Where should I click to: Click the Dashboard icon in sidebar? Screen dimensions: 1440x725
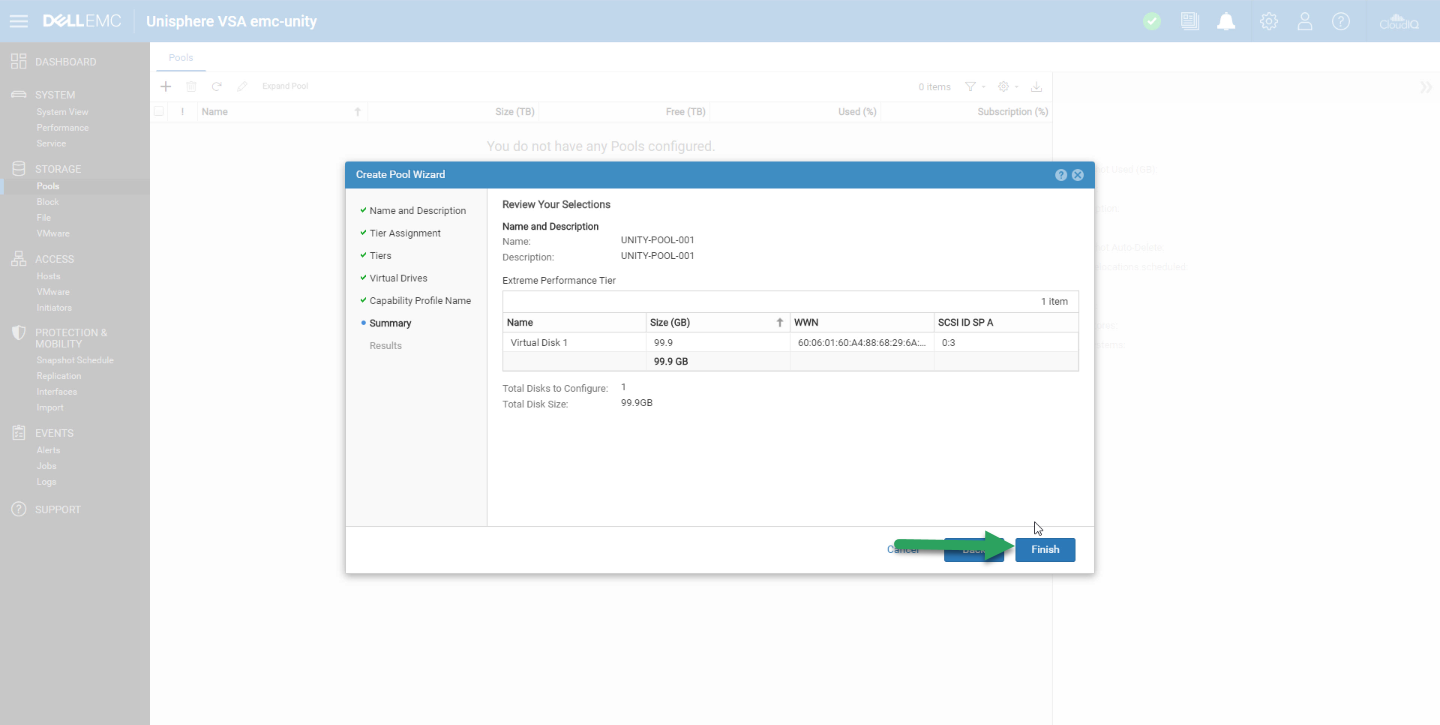point(18,61)
